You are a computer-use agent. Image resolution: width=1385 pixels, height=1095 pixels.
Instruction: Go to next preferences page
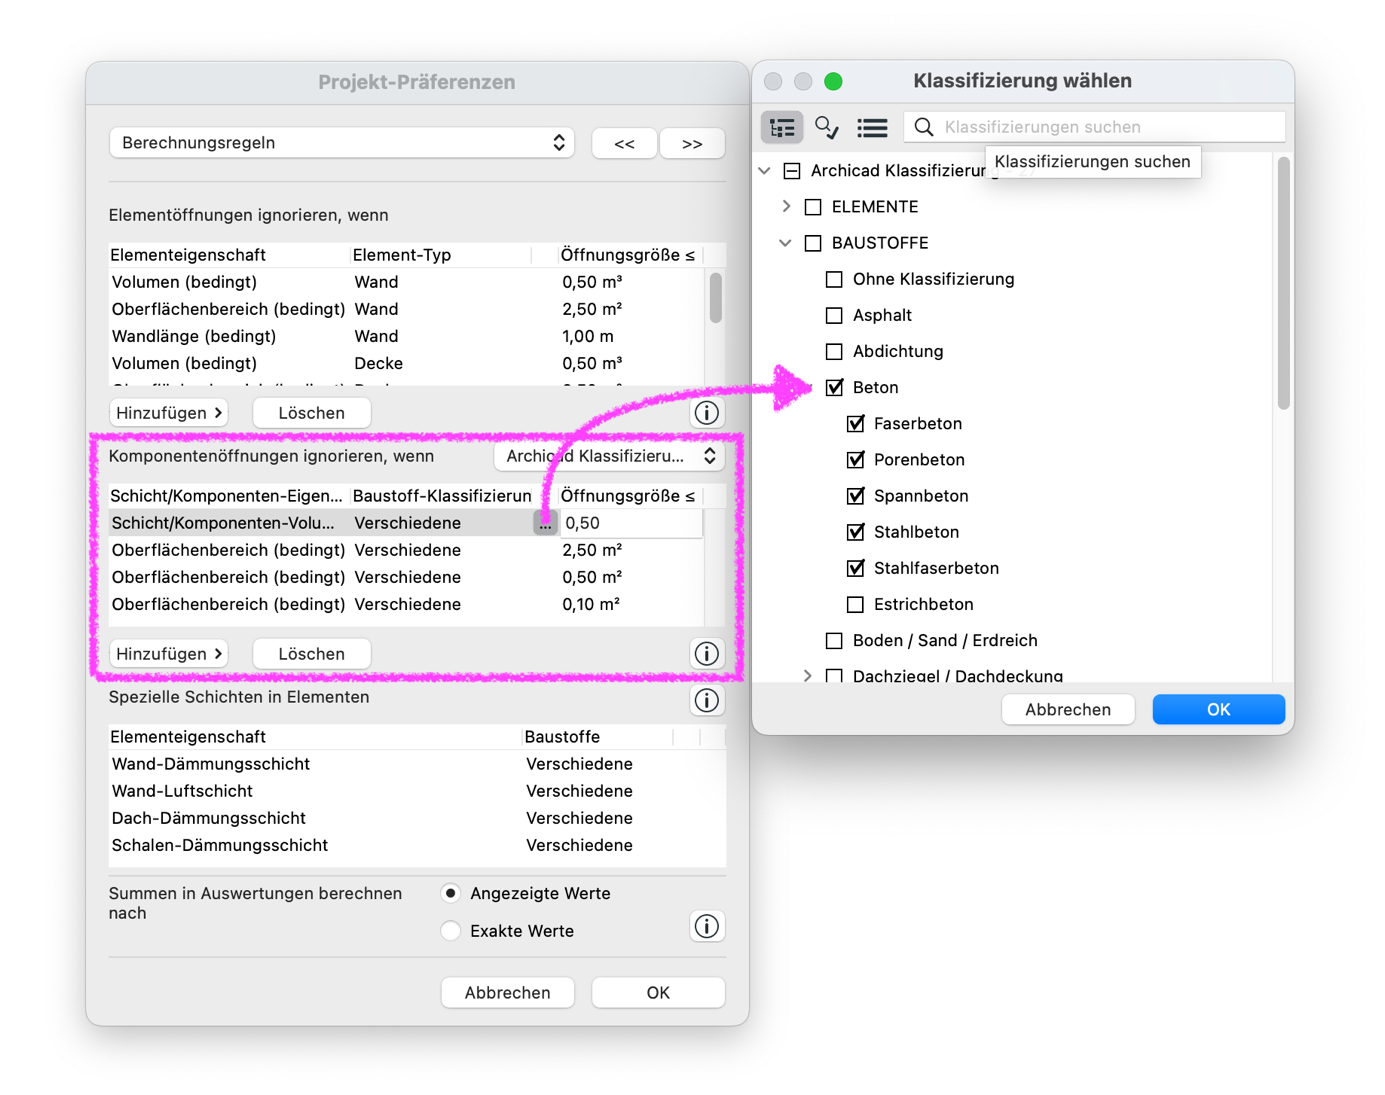(692, 143)
